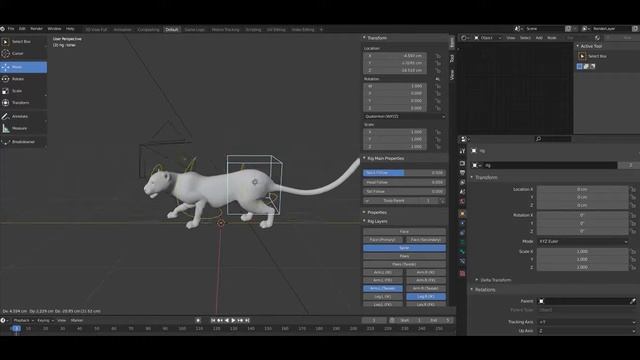Open the XYZ Euler Mode dropdown
This screenshot has width=640, height=360.
[582, 242]
